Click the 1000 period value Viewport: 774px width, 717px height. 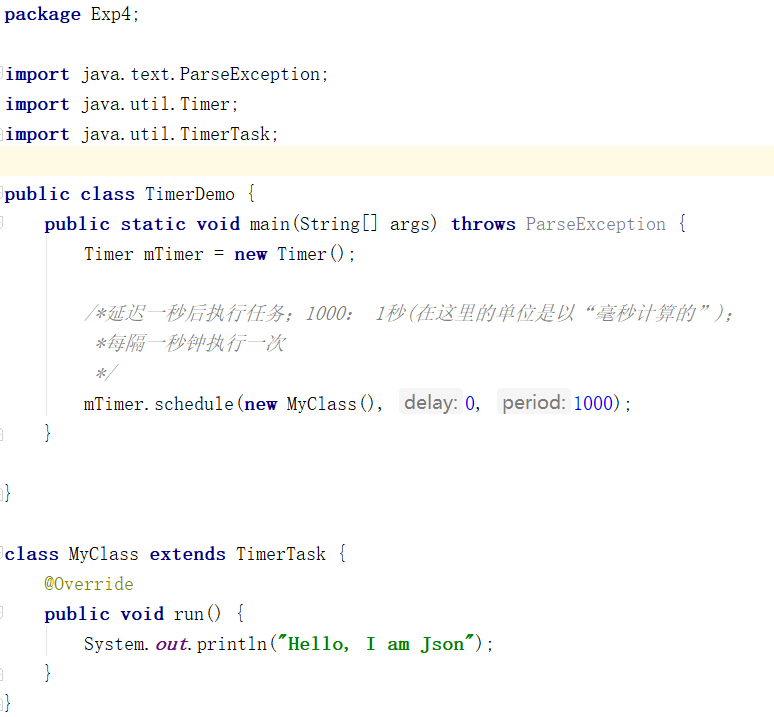click(x=593, y=404)
